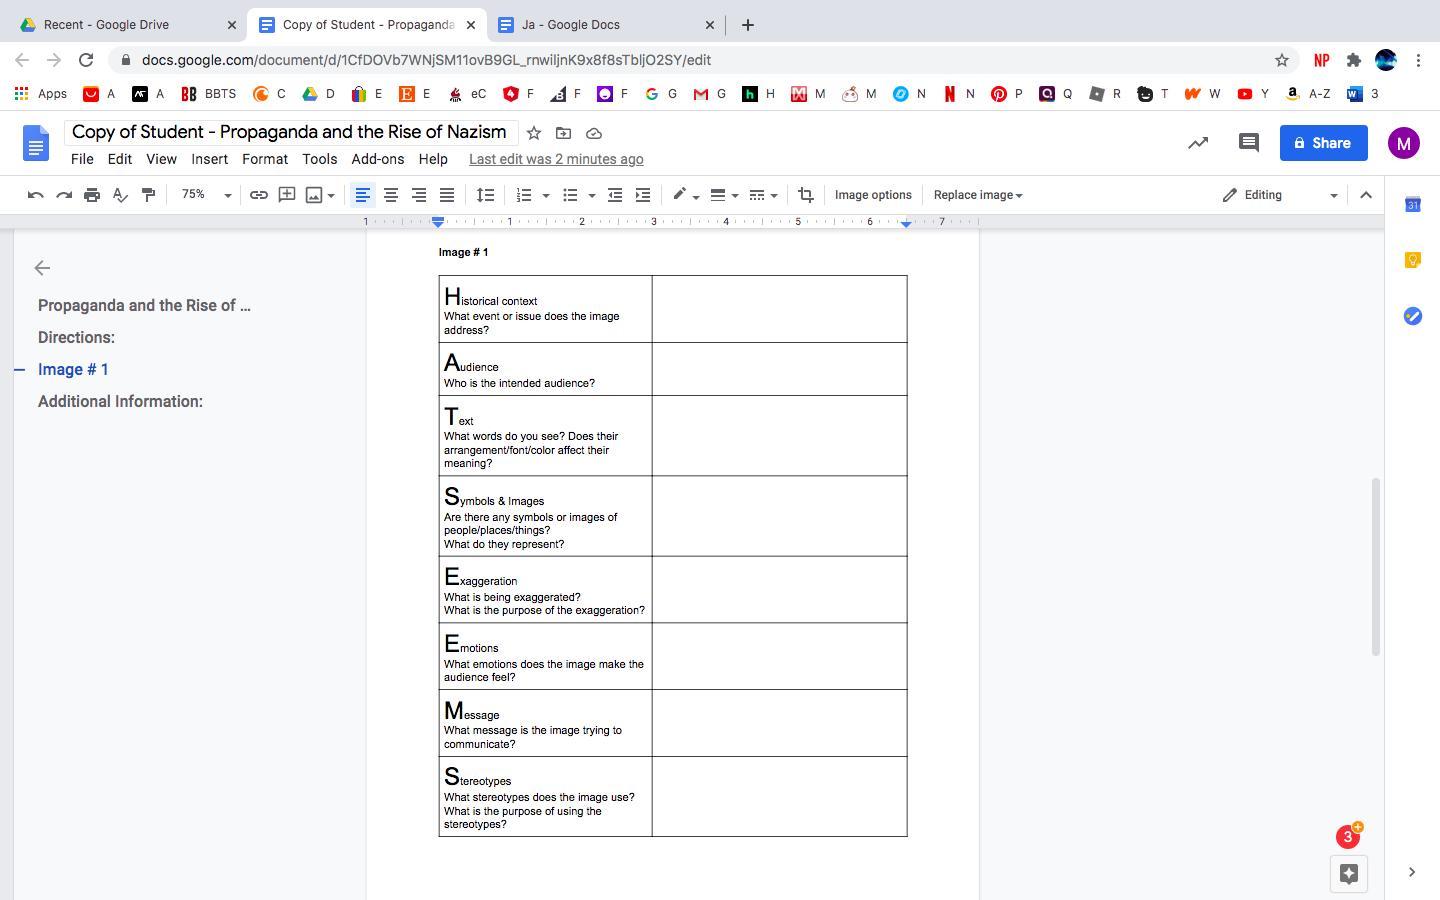Open the Editing mode dropdown
The image size is (1440, 900).
(x=1279, y=195)
